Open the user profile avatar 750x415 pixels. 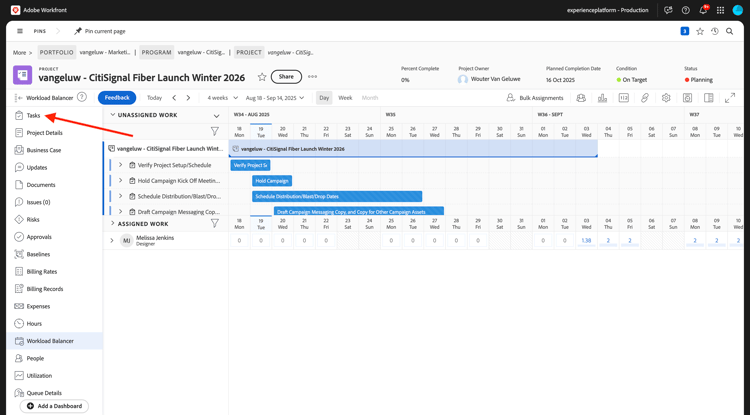[x=738, y=10]
